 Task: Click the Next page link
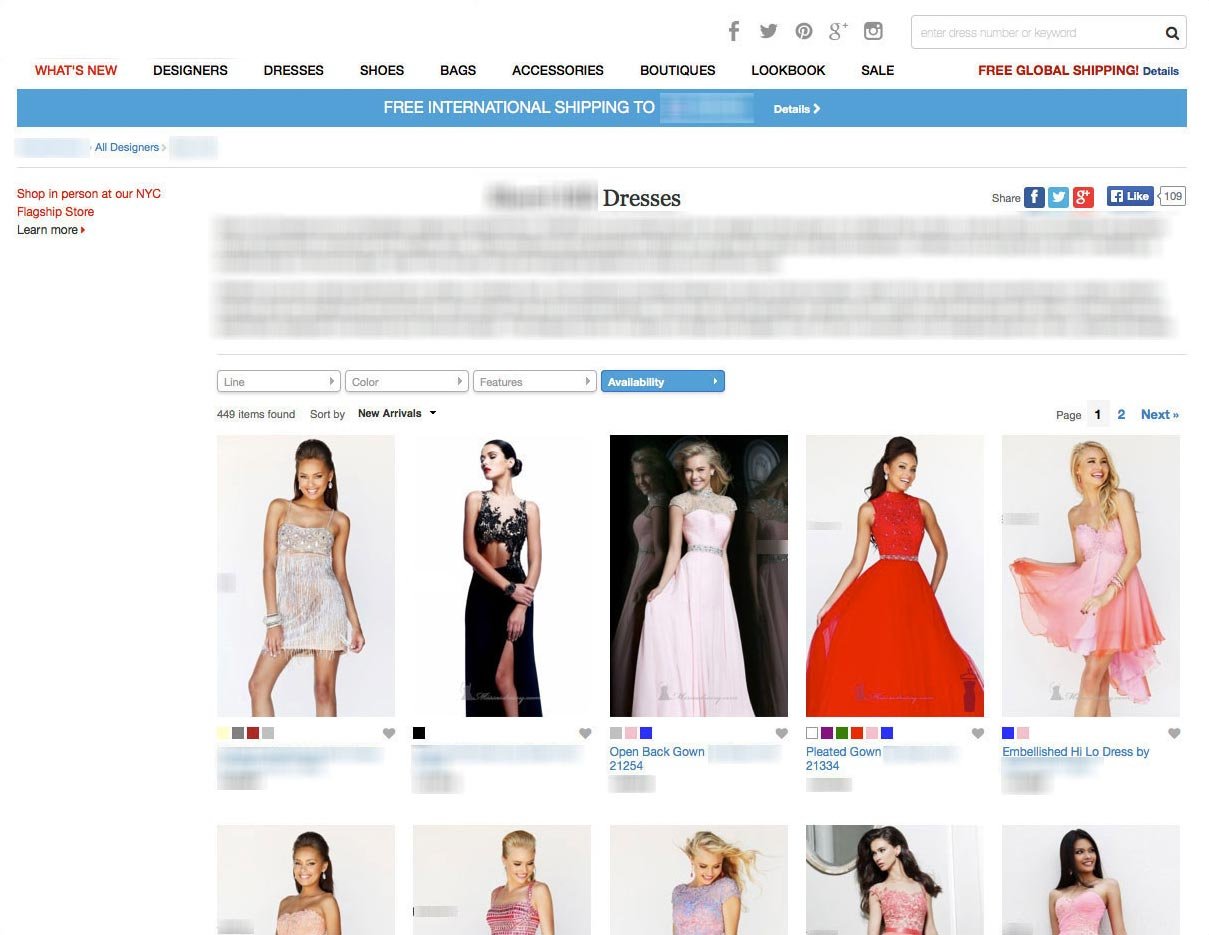point(1159,414)
